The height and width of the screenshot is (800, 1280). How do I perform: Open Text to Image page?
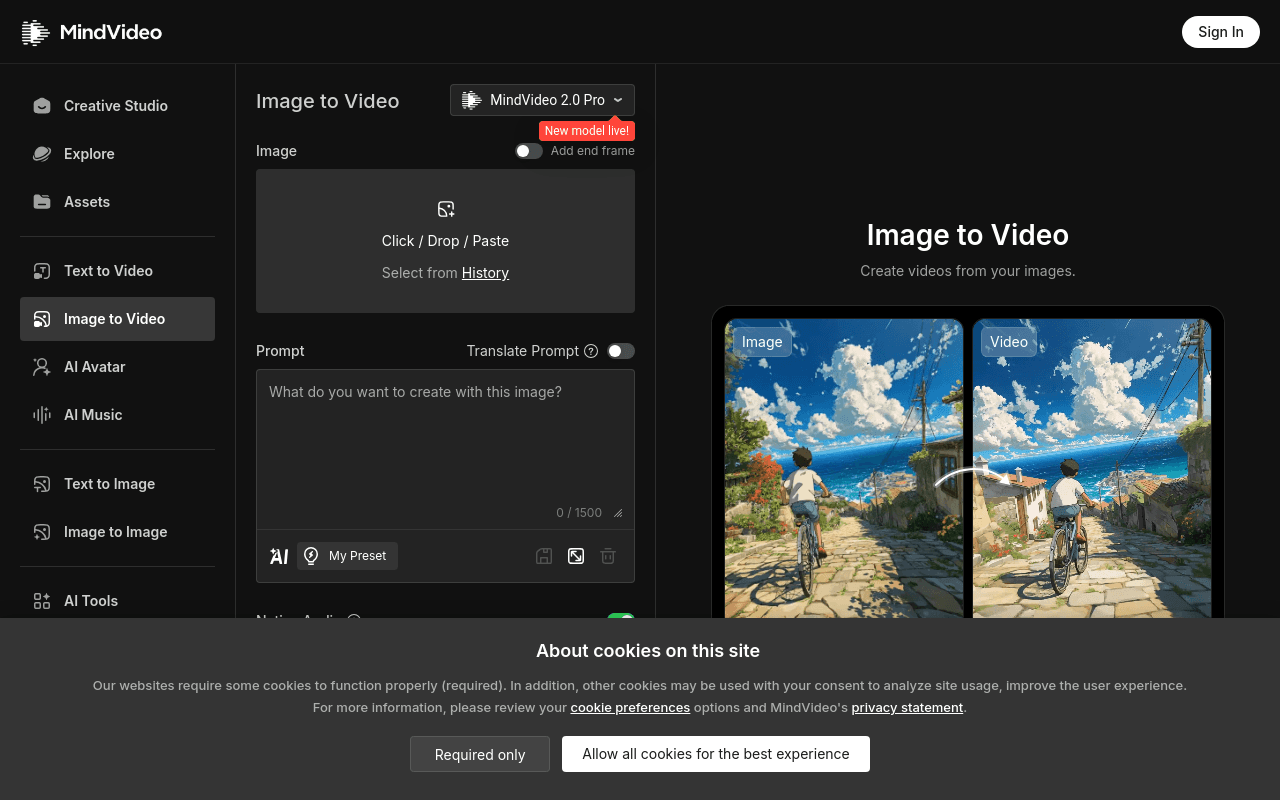[117, 484]
